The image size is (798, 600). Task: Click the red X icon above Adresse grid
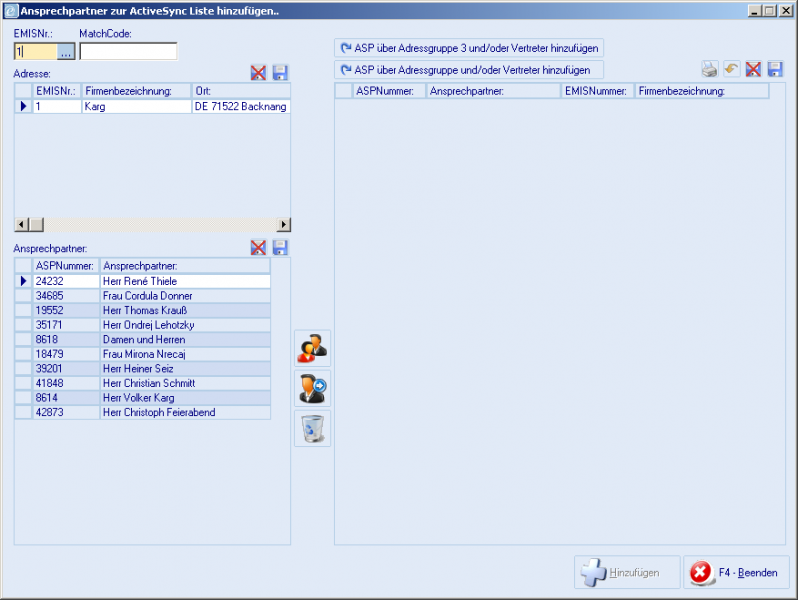coord(258,73)
